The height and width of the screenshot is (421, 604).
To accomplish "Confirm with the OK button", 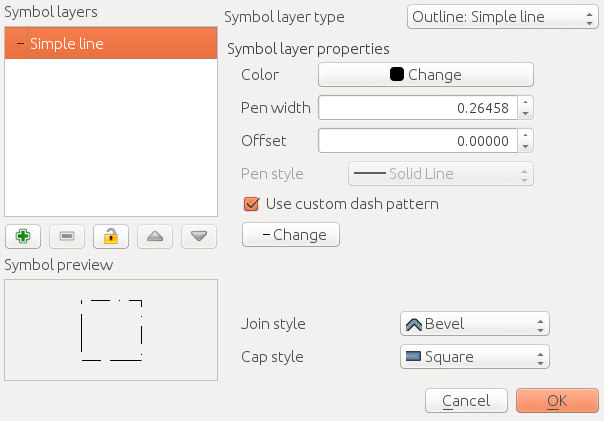I will (x=557, y=401).
